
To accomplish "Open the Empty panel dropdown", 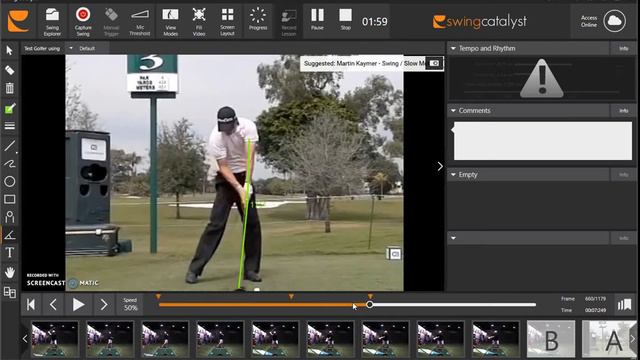I will point(453,175).
